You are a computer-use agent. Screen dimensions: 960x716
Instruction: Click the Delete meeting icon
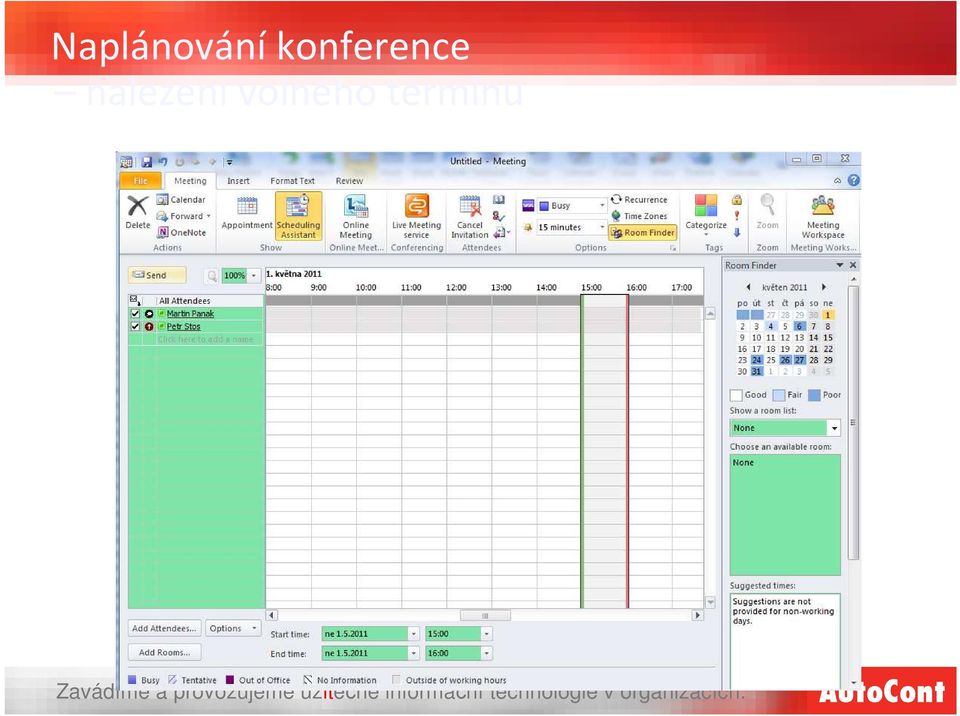(x=138, y=212)
